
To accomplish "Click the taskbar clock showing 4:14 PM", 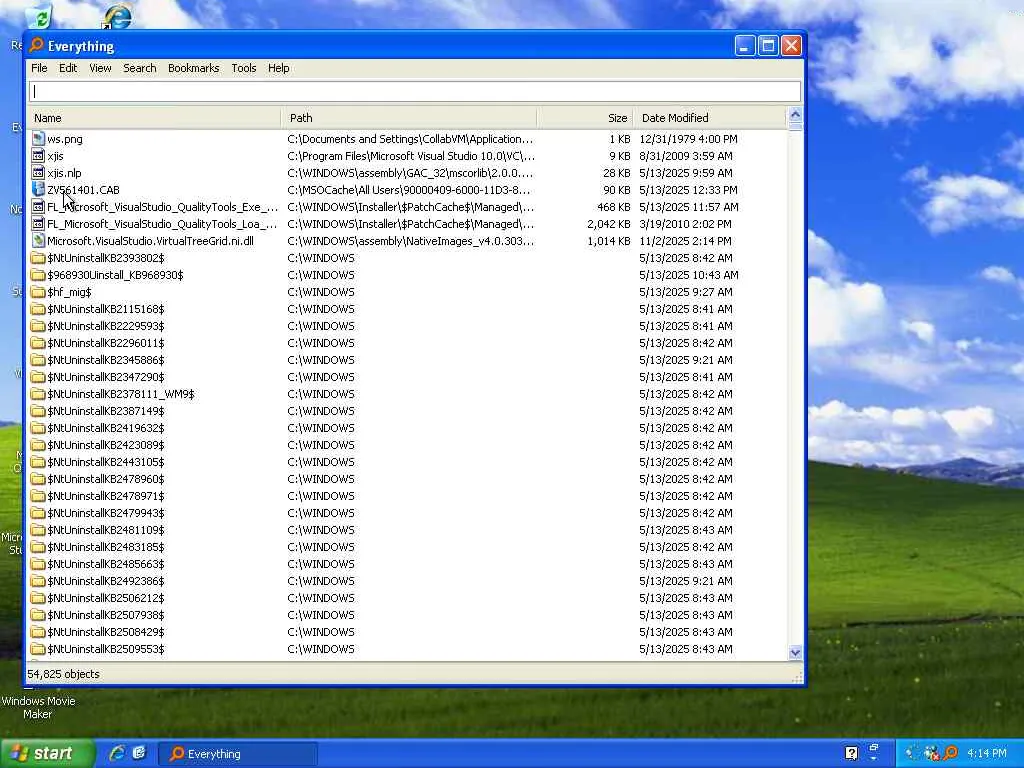I will pos(987,754).
